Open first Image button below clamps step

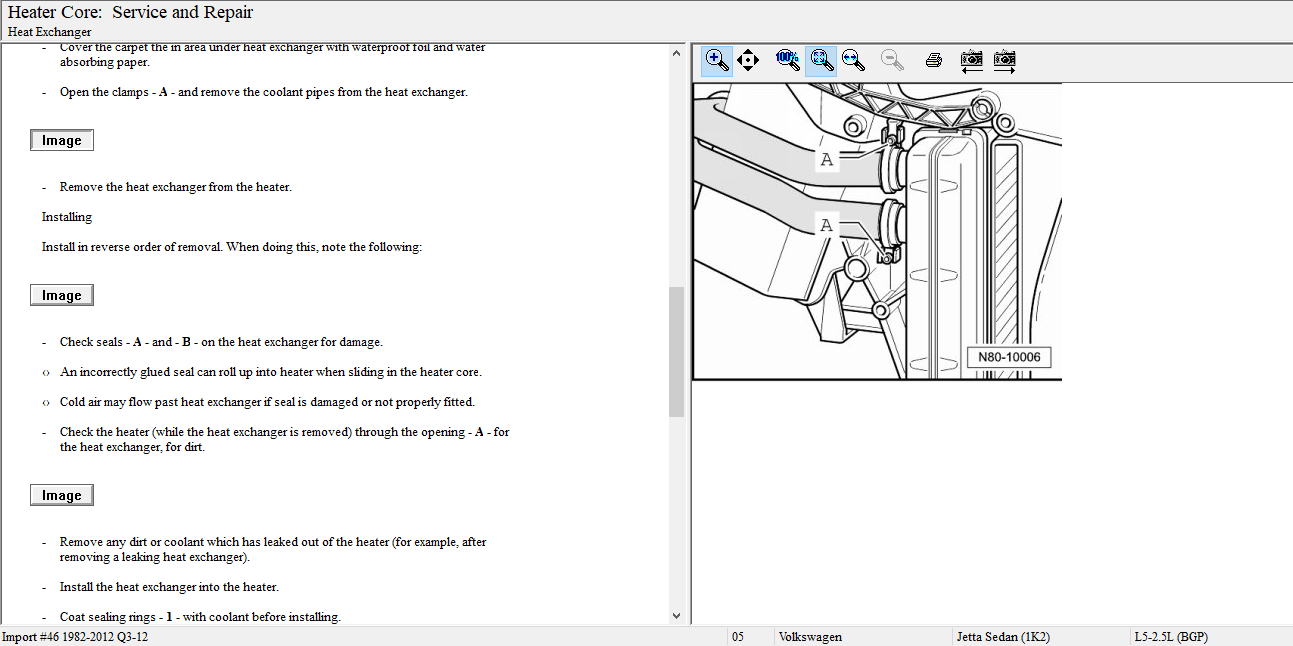pos(62,141)
